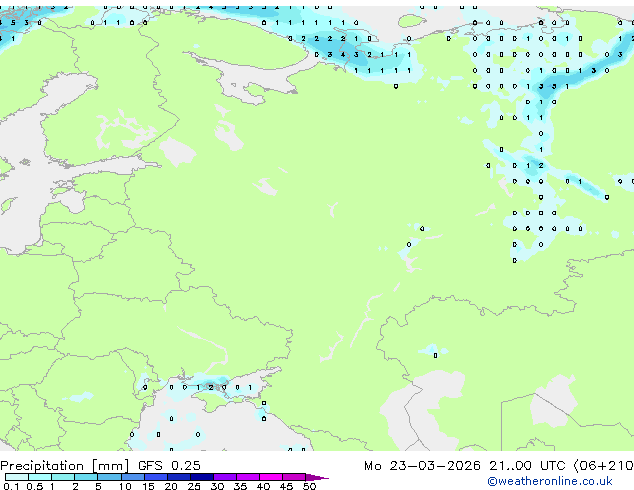Click the 5–10 mm light blue swatch
The image size is (634, 490).
(109, 477)
